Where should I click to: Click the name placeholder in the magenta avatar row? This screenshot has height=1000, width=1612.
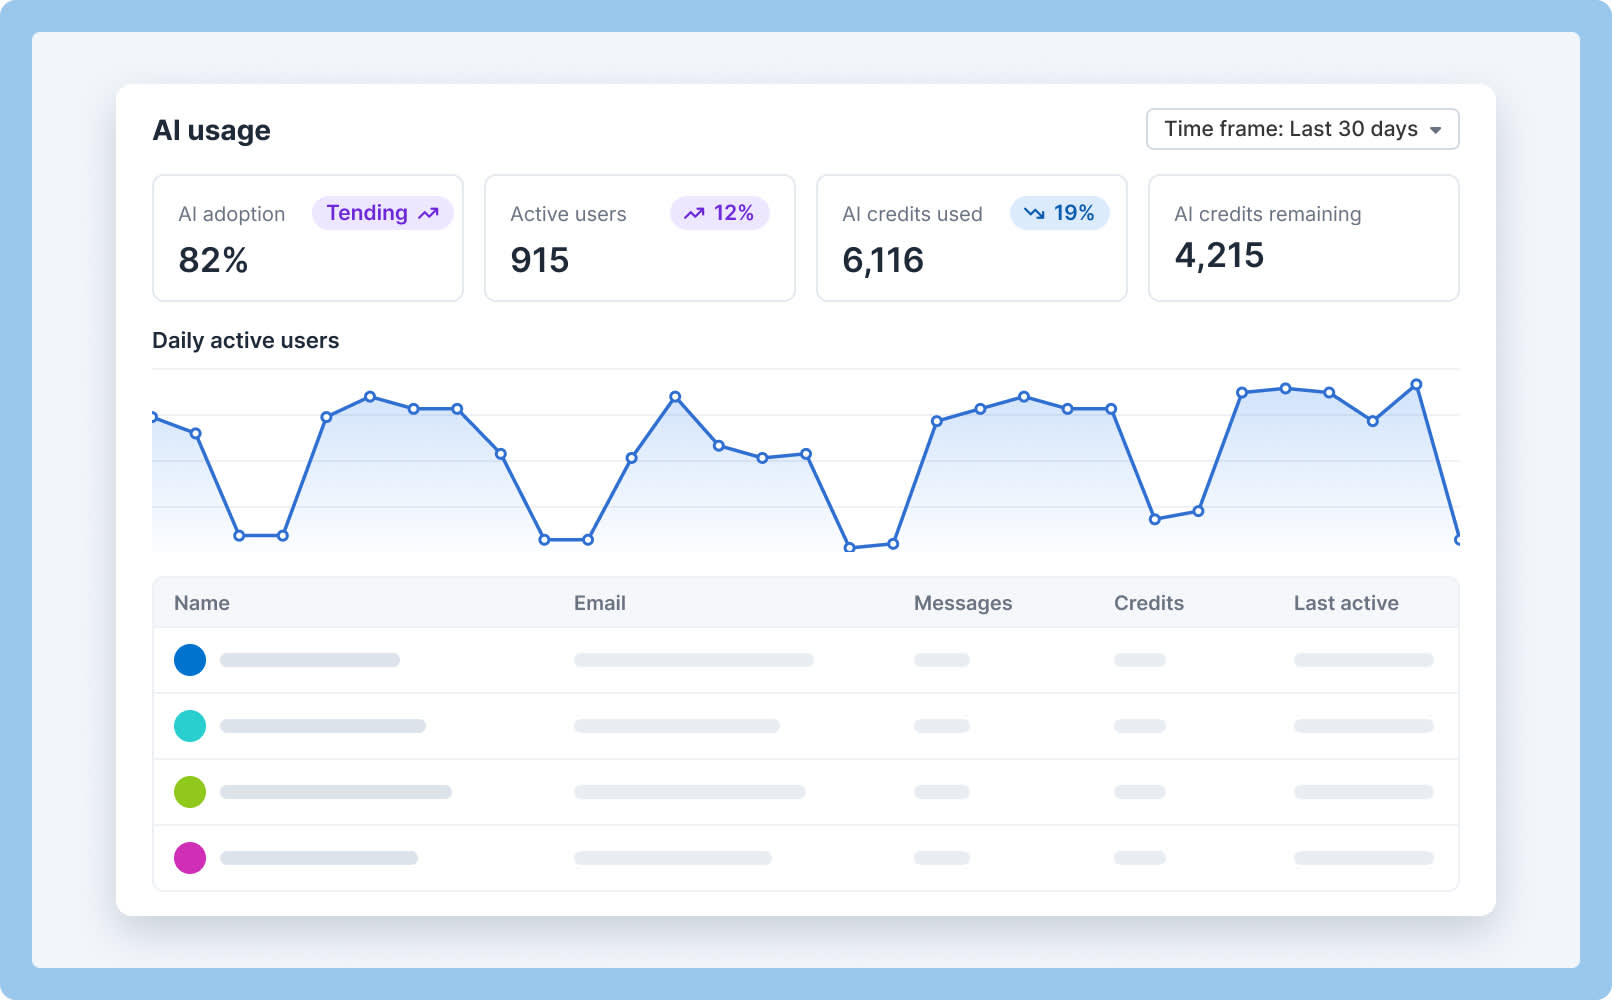tap(319, 858)
